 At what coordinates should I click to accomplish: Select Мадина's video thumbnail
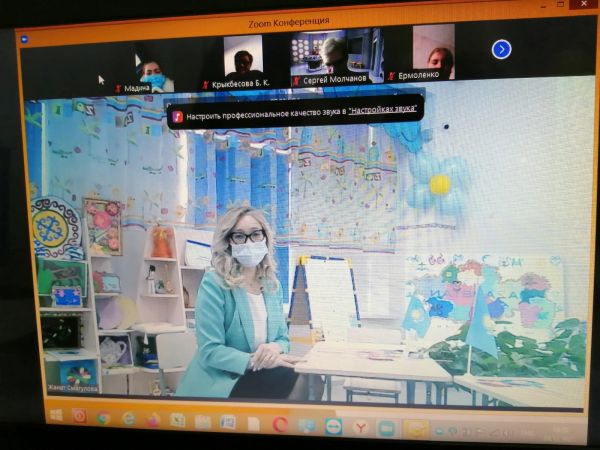[152, 72]
